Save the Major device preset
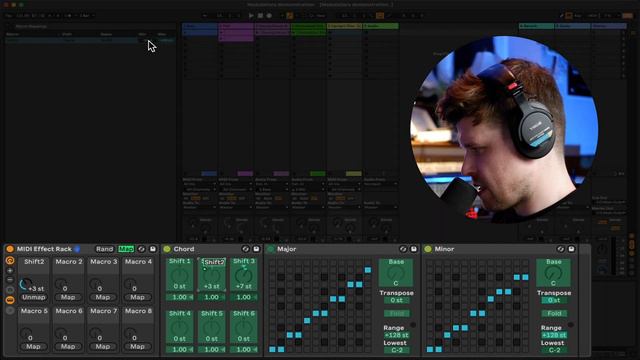Image resolution: width=640 pixels, height=360 pixels. pos(414,249)
